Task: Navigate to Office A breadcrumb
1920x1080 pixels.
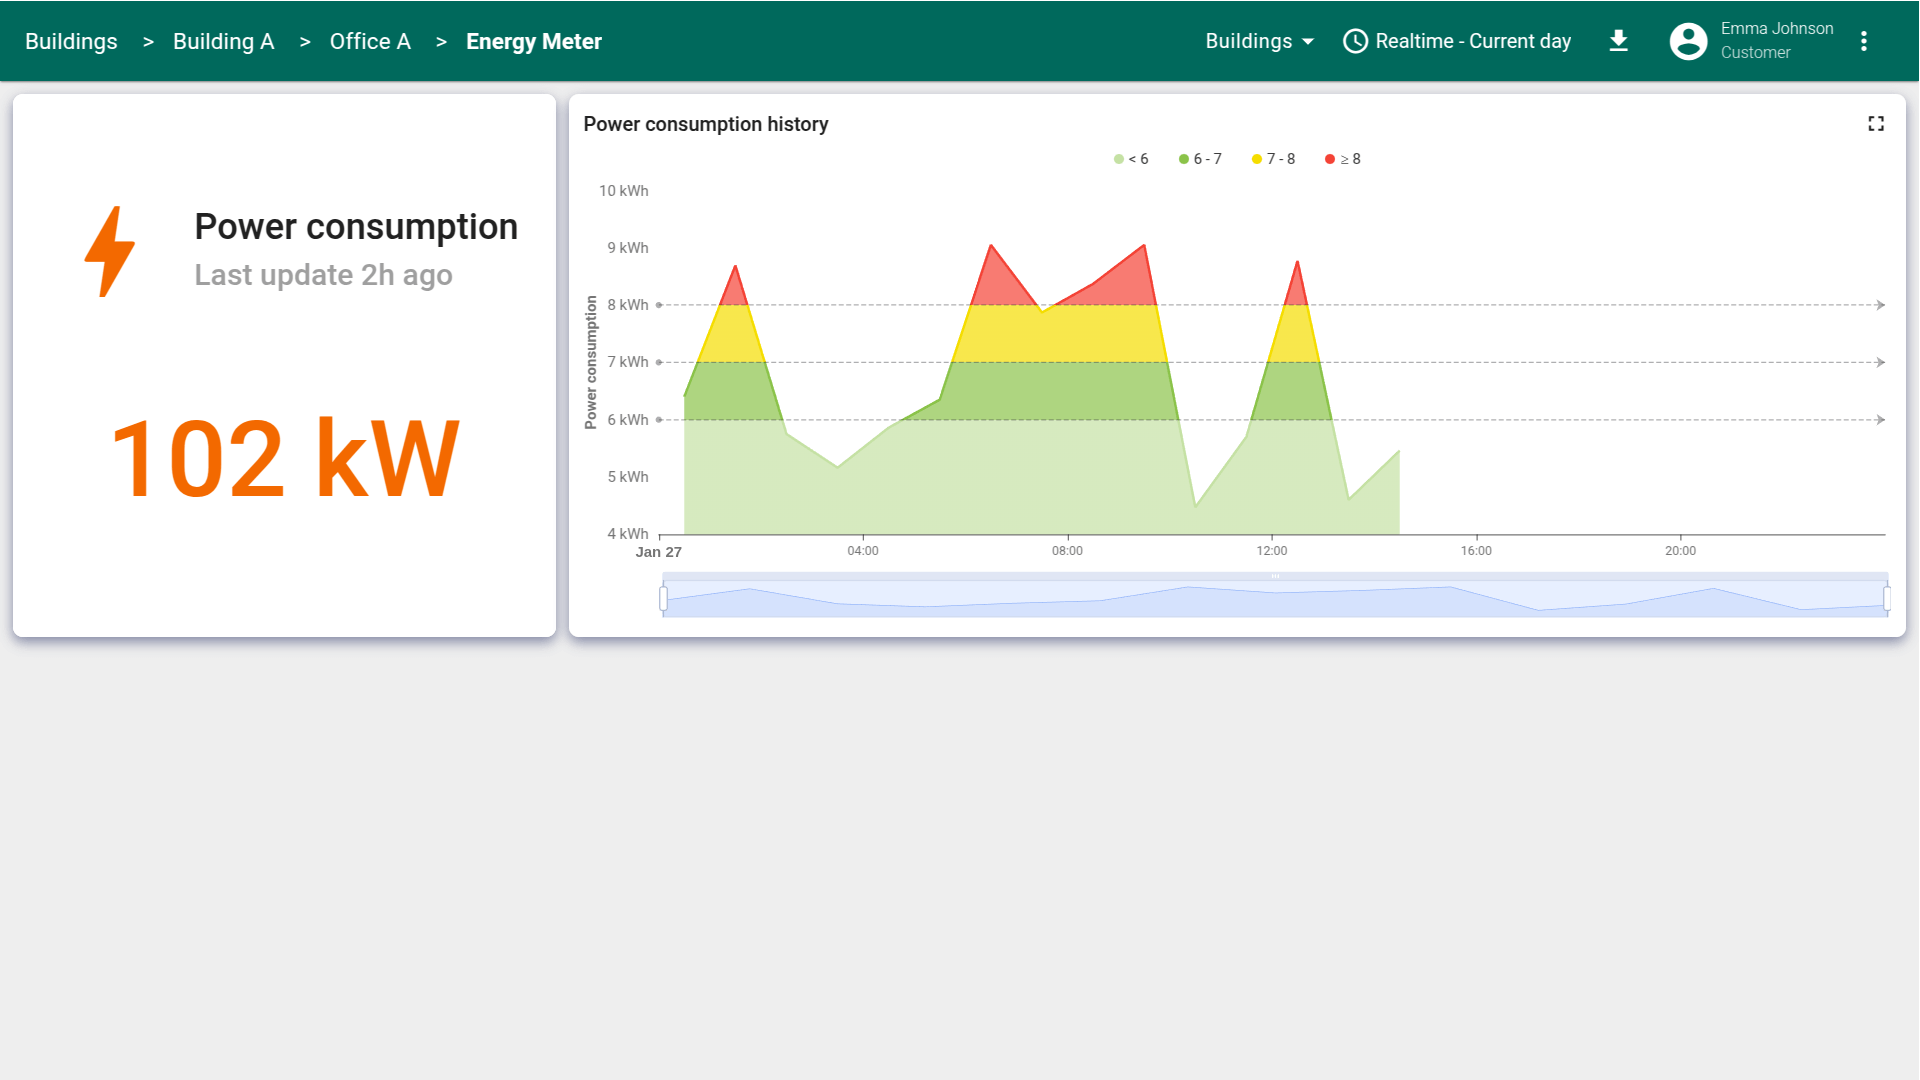Action: (x=370, y=41)
